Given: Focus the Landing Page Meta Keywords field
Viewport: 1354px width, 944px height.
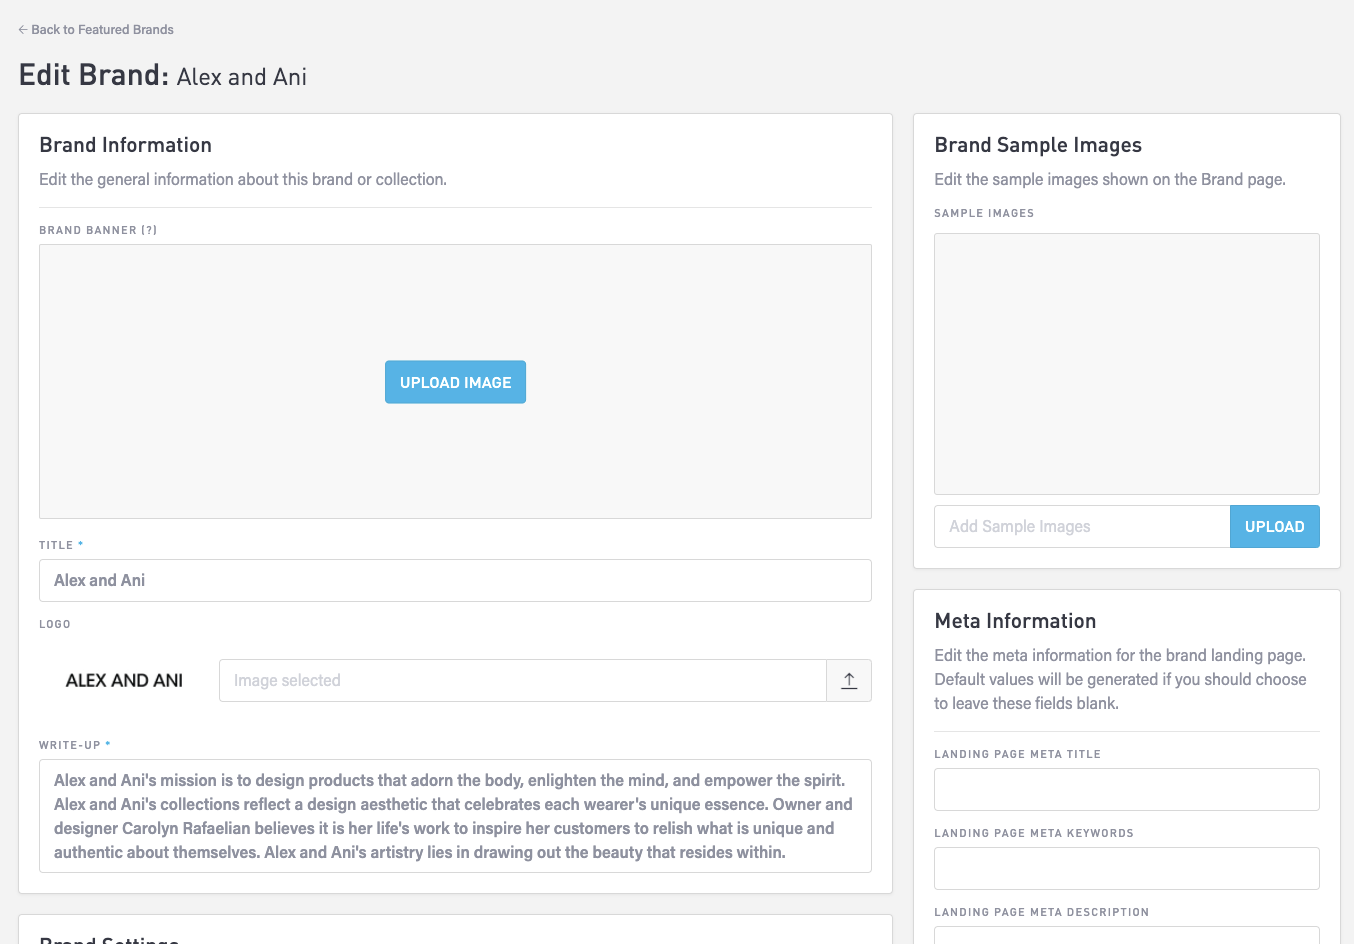Looking at the screenshot, I should (1126, 869).
